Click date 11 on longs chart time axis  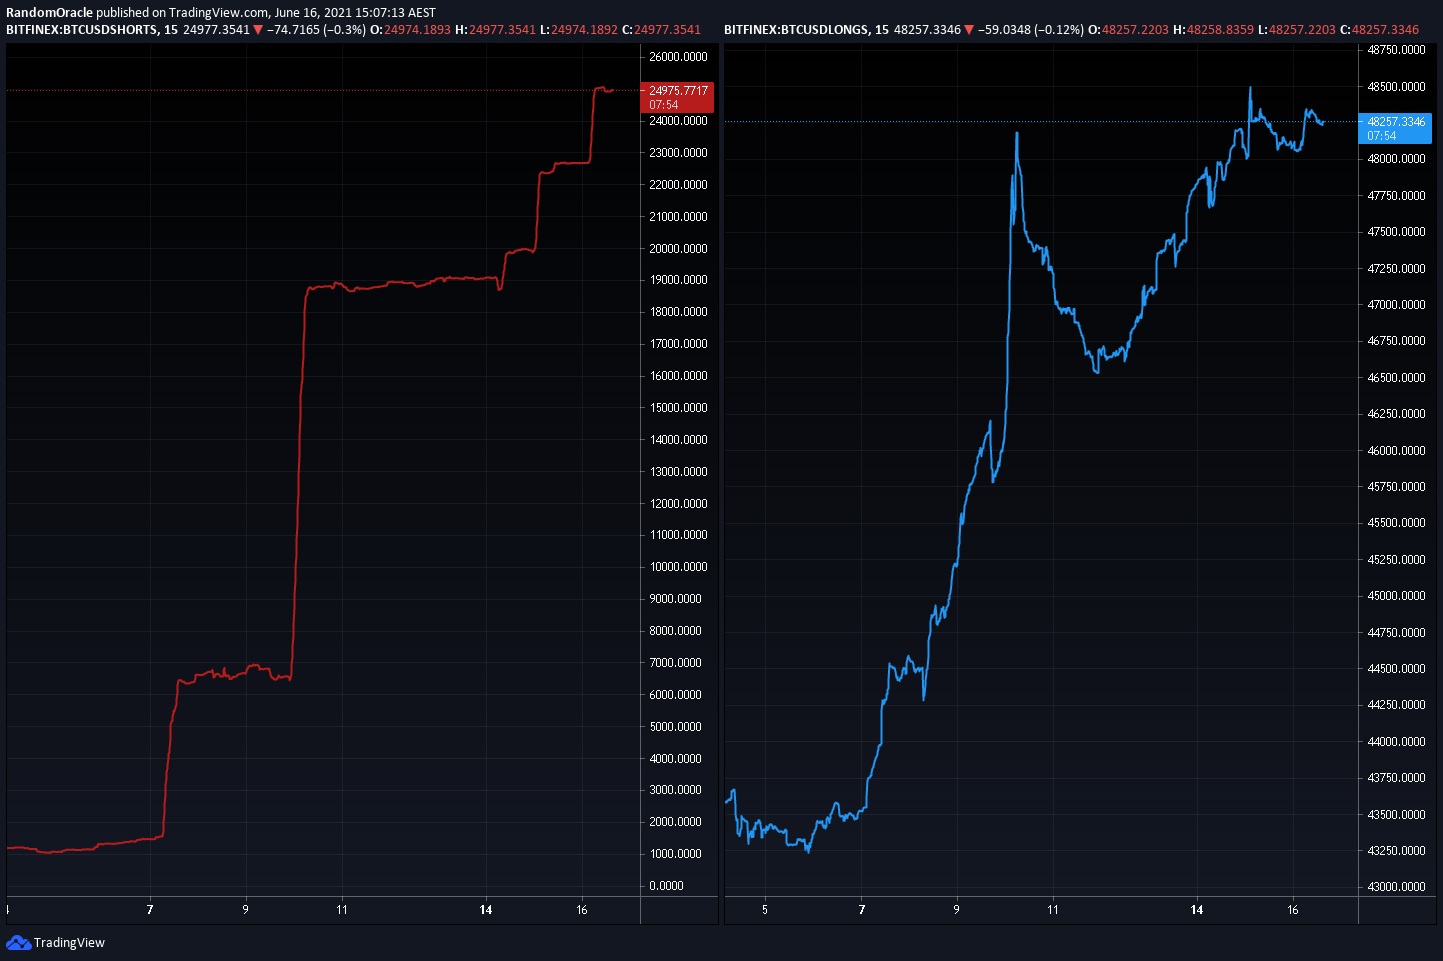(1053, 910)
